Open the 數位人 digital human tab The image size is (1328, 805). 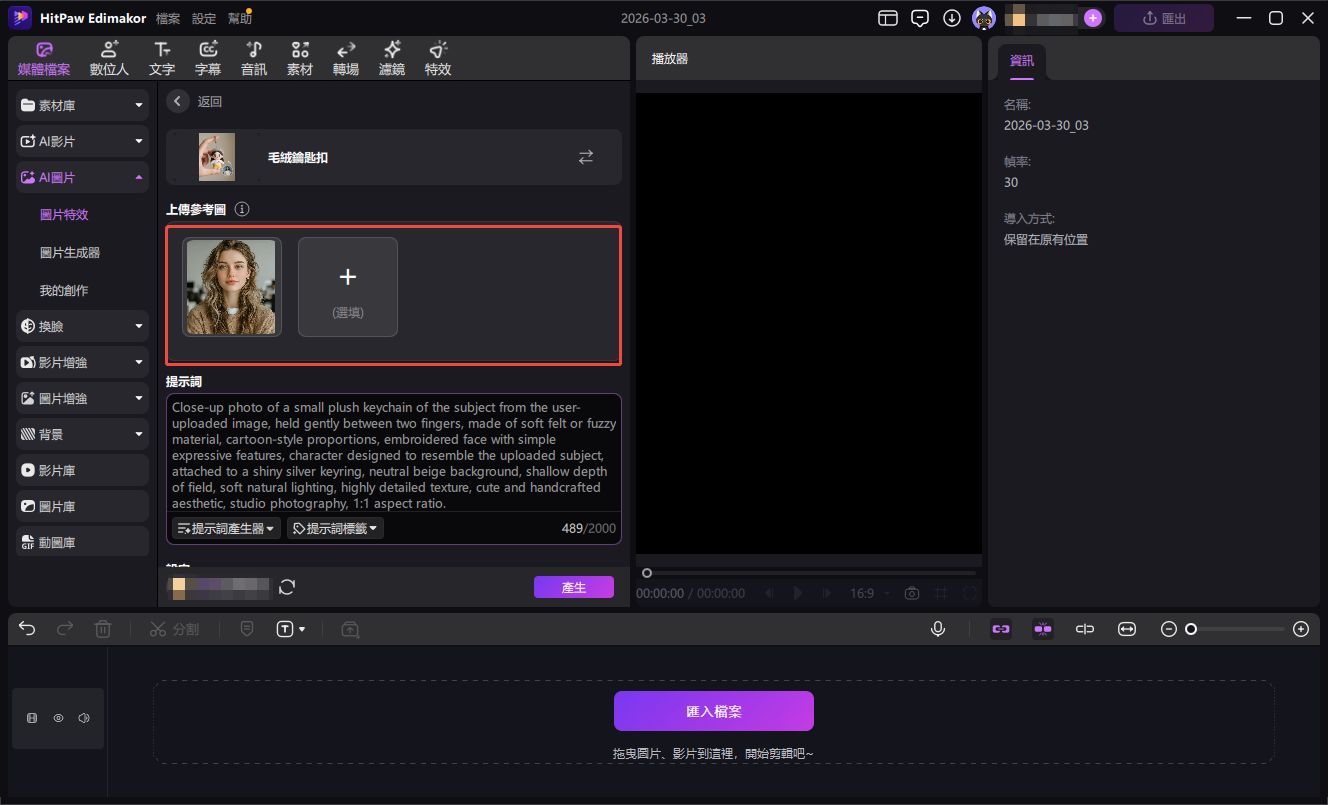pyautogui.click(x=109, y=58)
